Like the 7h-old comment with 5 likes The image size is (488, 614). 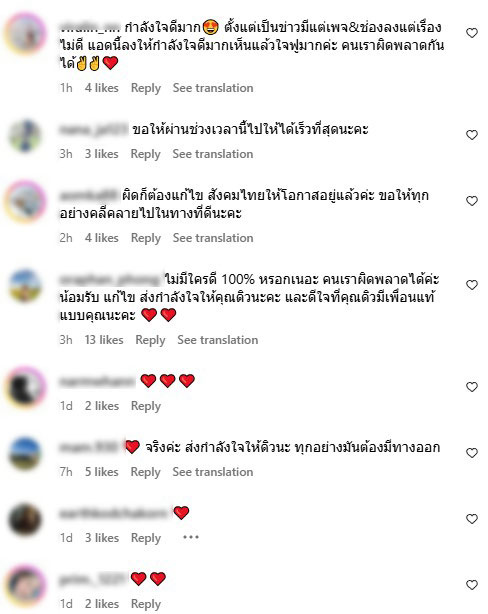pos(472,453)
